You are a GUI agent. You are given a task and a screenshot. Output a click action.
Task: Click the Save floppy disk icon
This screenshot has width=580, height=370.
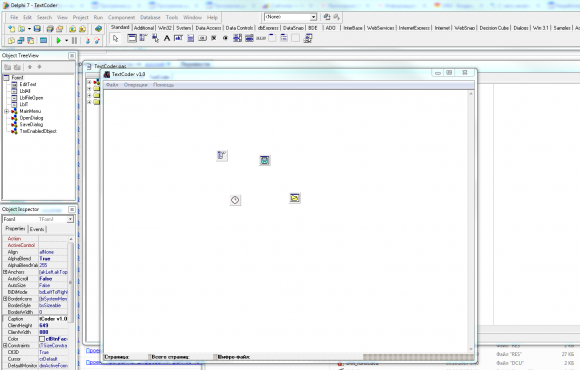coord(37,28)
